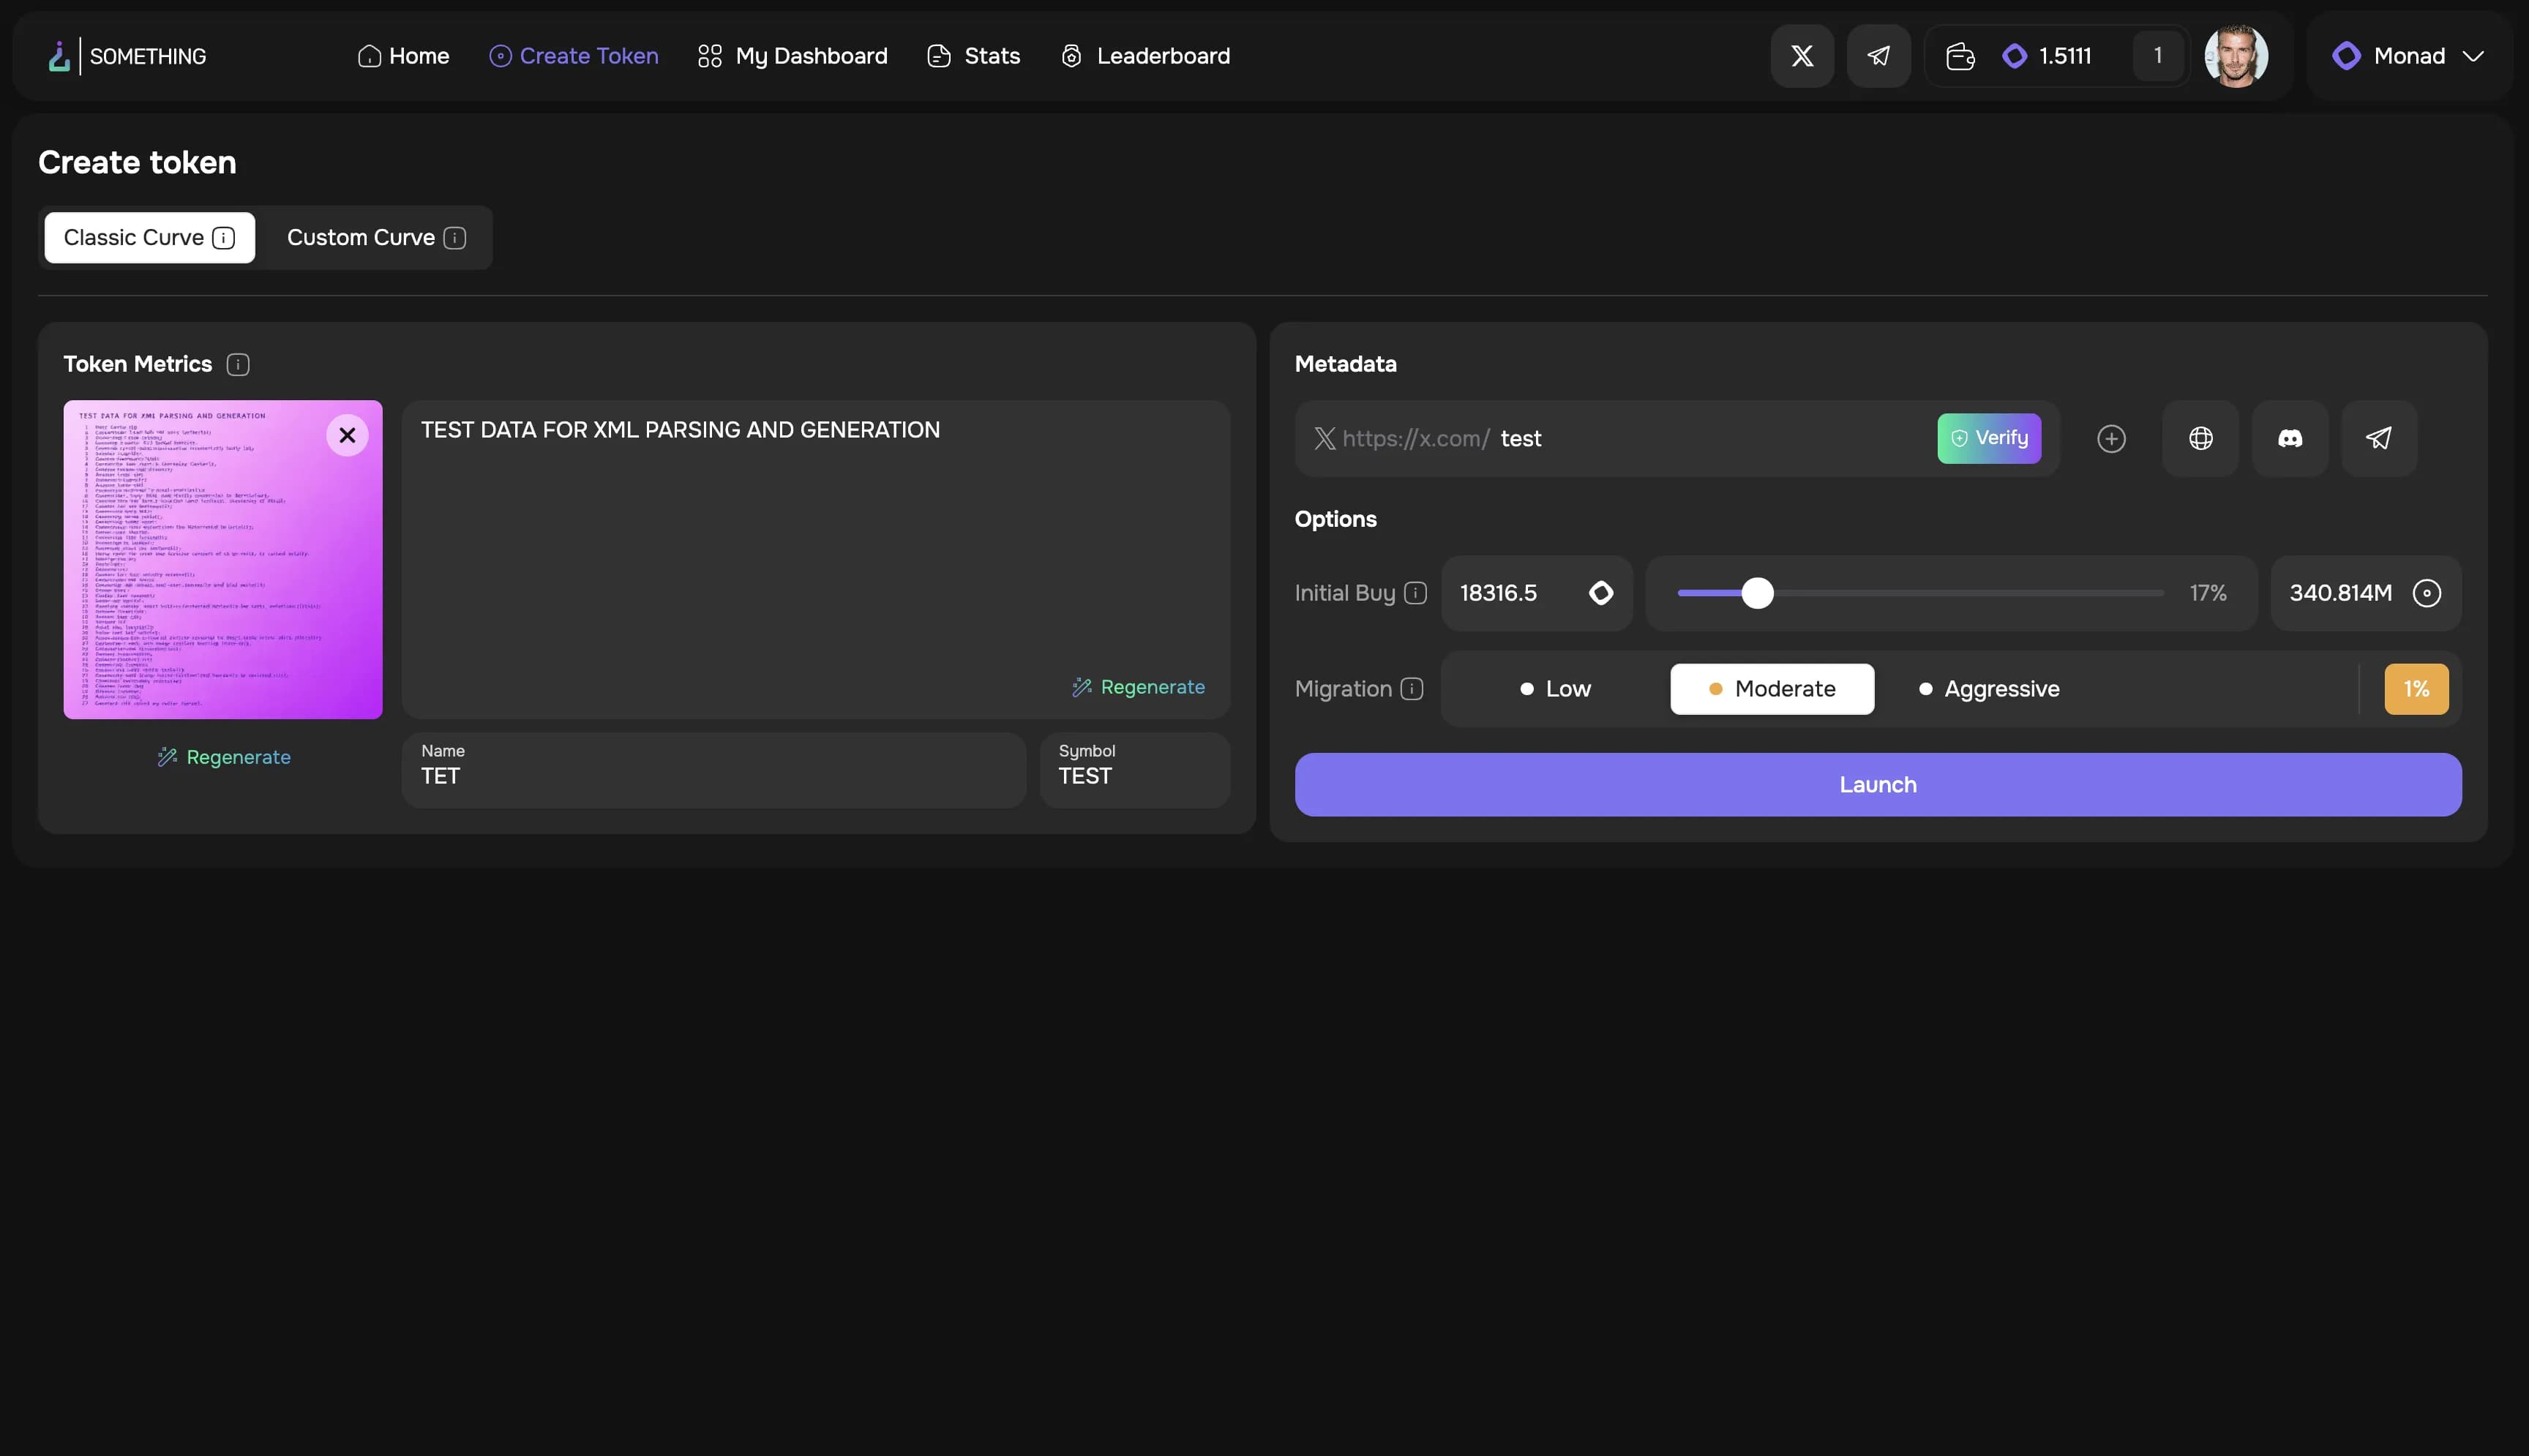Viewport: 2529px width, 1456px height.
Task: Select Aggressive migration option
Action: 1989,689
